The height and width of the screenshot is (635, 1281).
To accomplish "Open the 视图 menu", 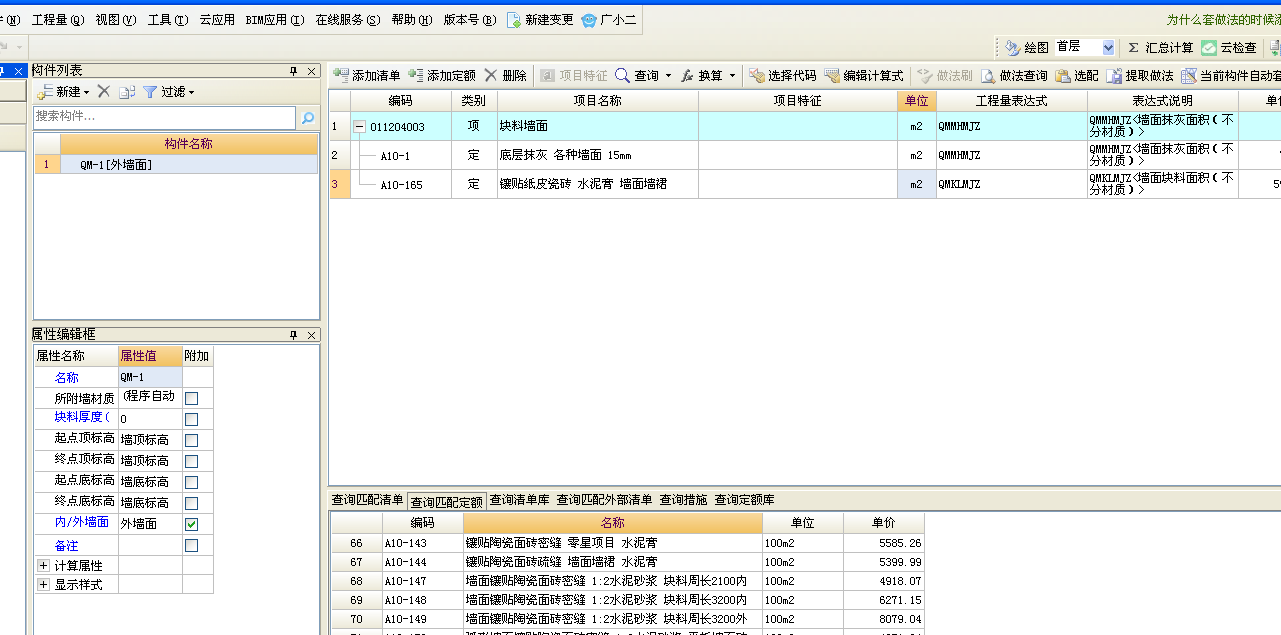I will pyautogui.click(x=116, y=20).
